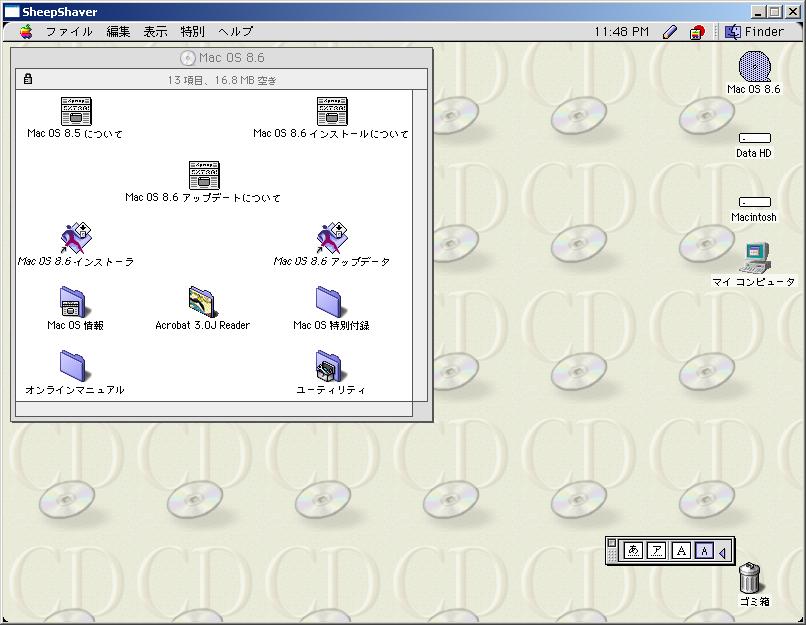Image resolution: width=806 pixels, height=625 pixels.
Task: Click the red application icon in menu bar
Action: tap(697, 32)
